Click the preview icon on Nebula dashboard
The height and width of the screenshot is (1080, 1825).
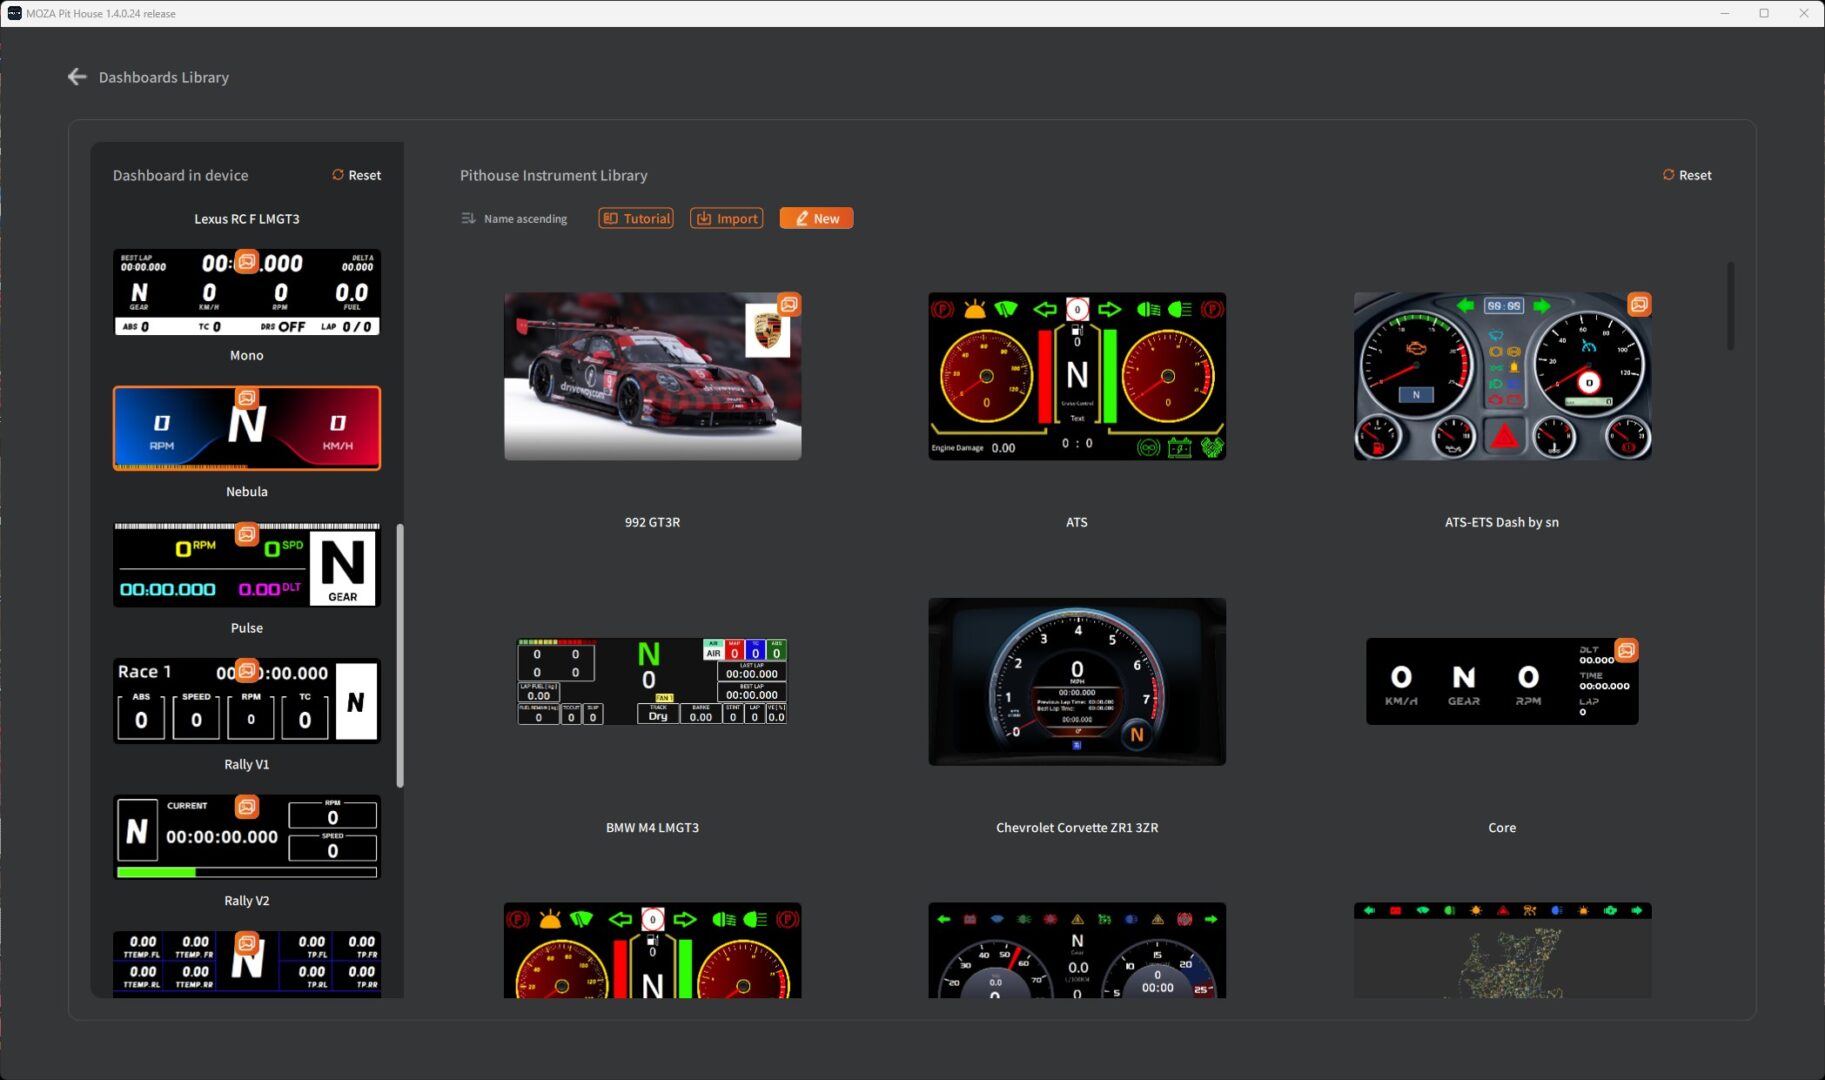point(246,398)
